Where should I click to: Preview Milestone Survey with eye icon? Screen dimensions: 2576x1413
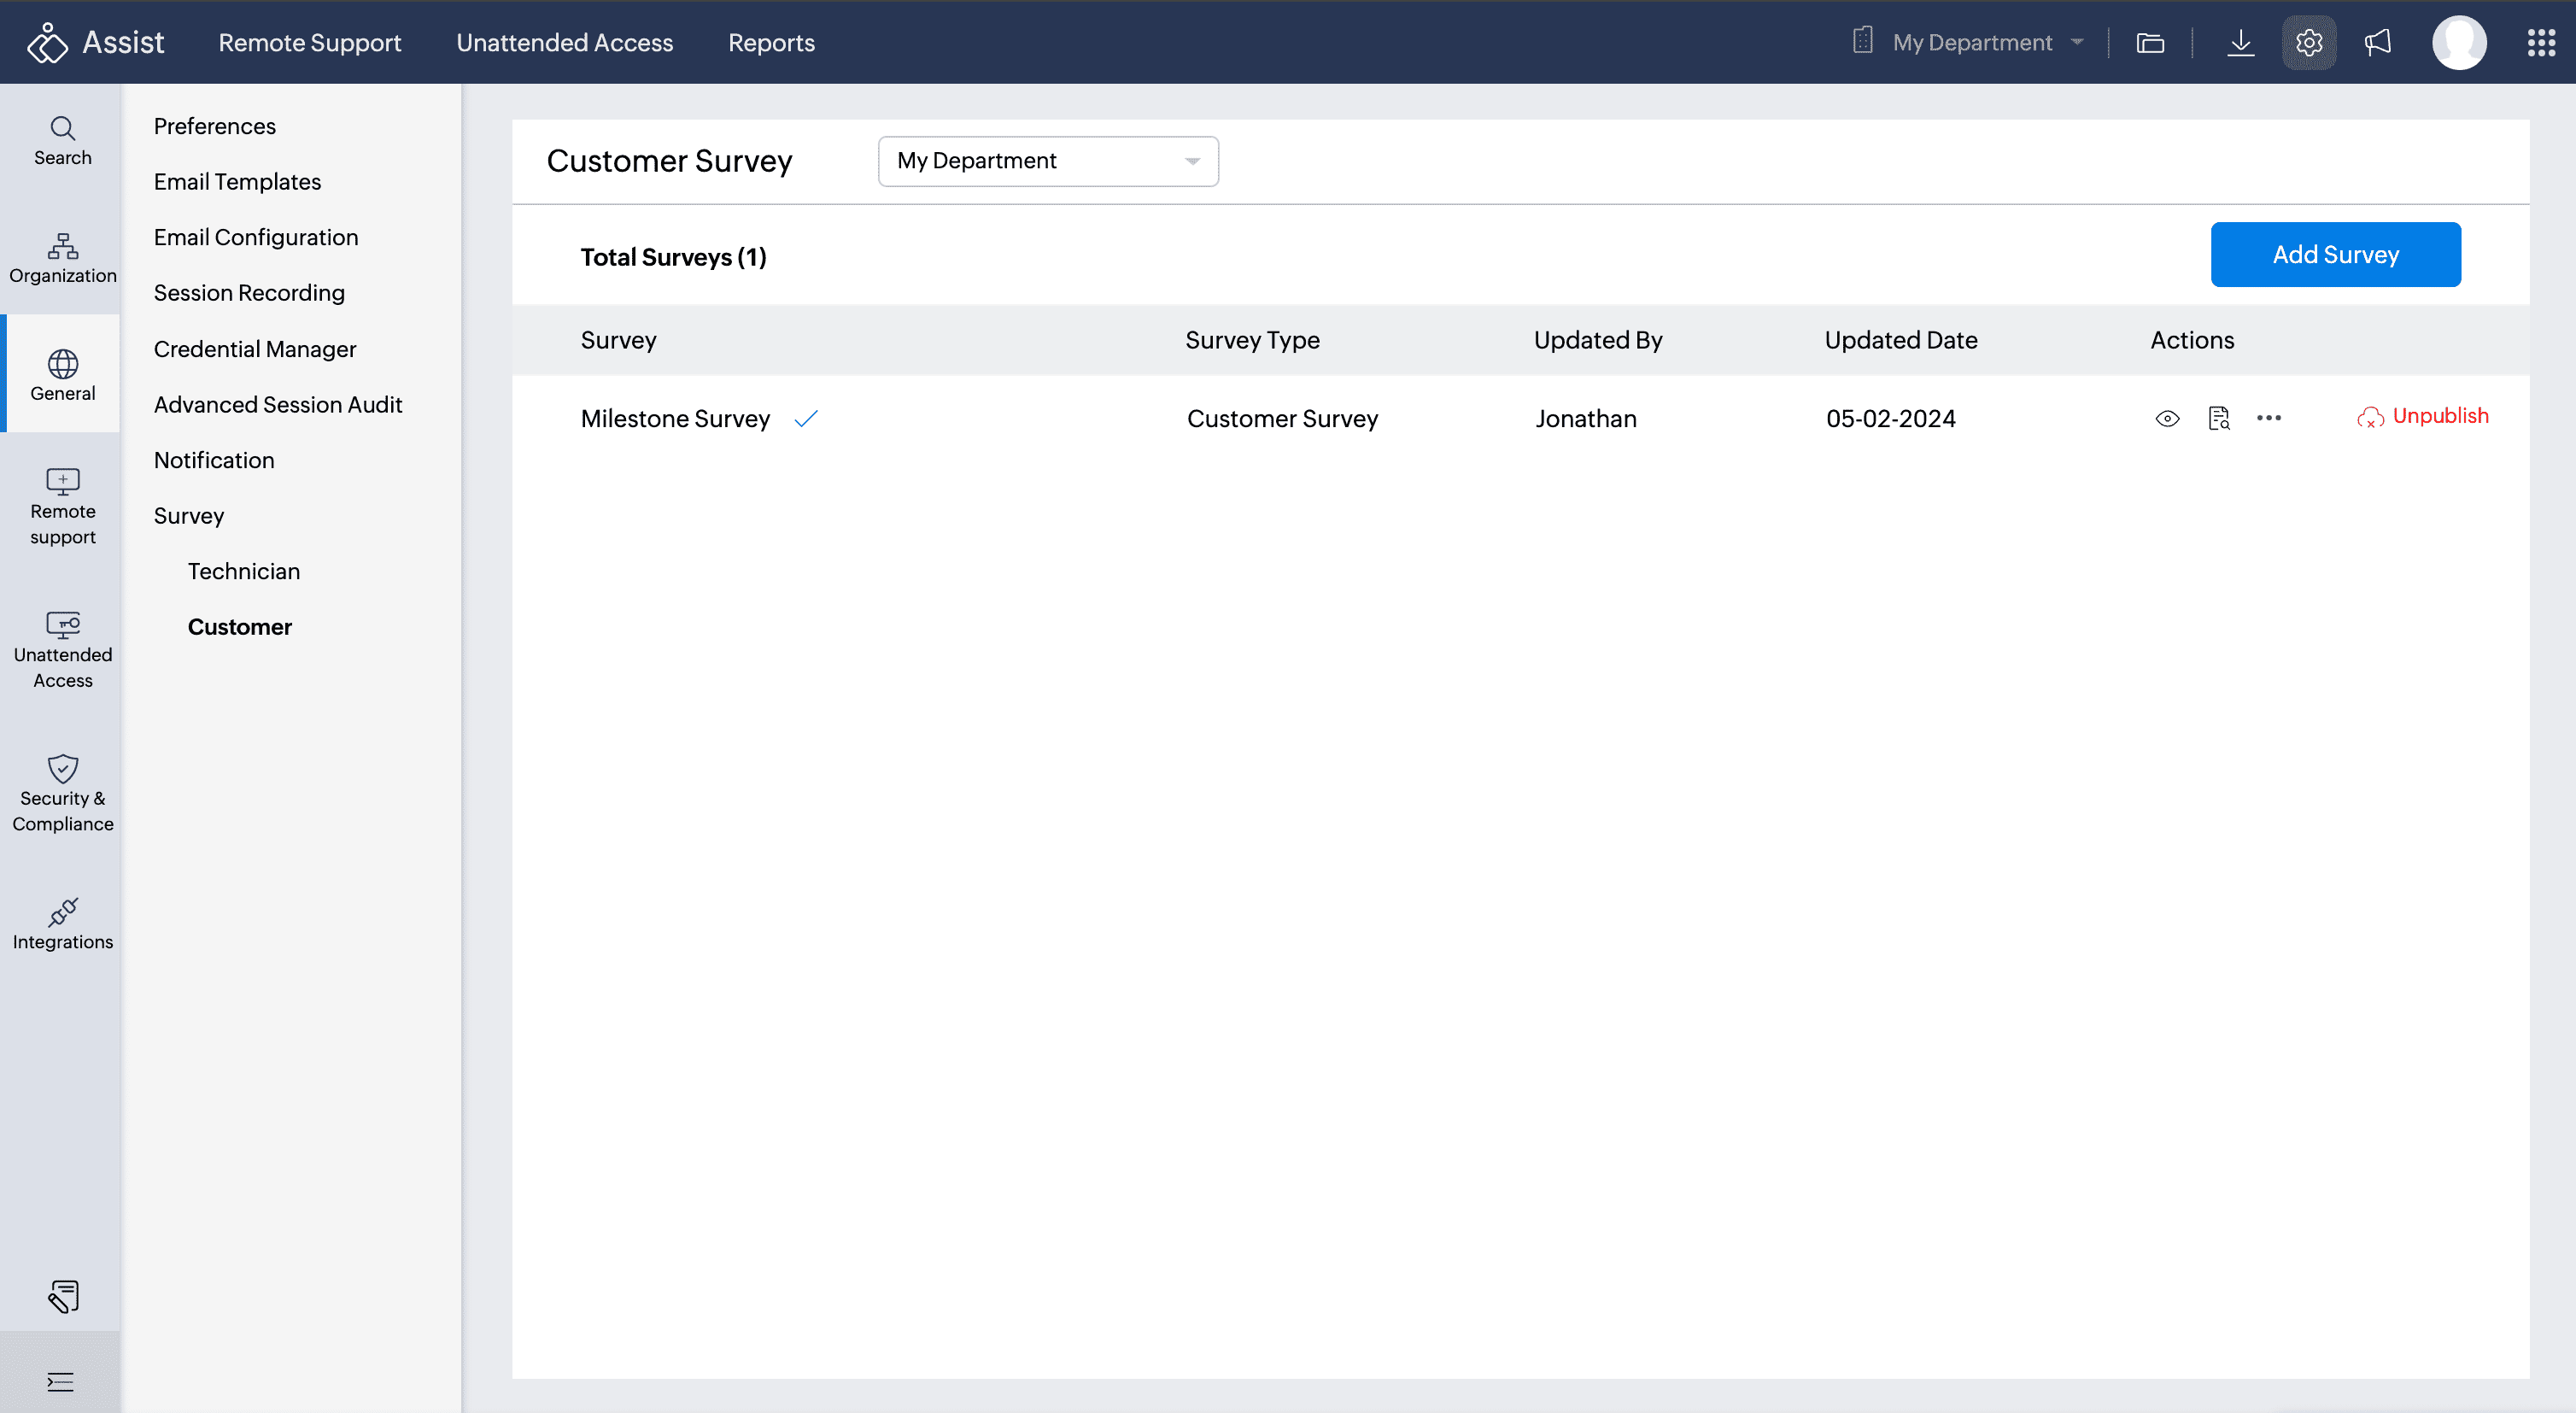coord(2167,418)
